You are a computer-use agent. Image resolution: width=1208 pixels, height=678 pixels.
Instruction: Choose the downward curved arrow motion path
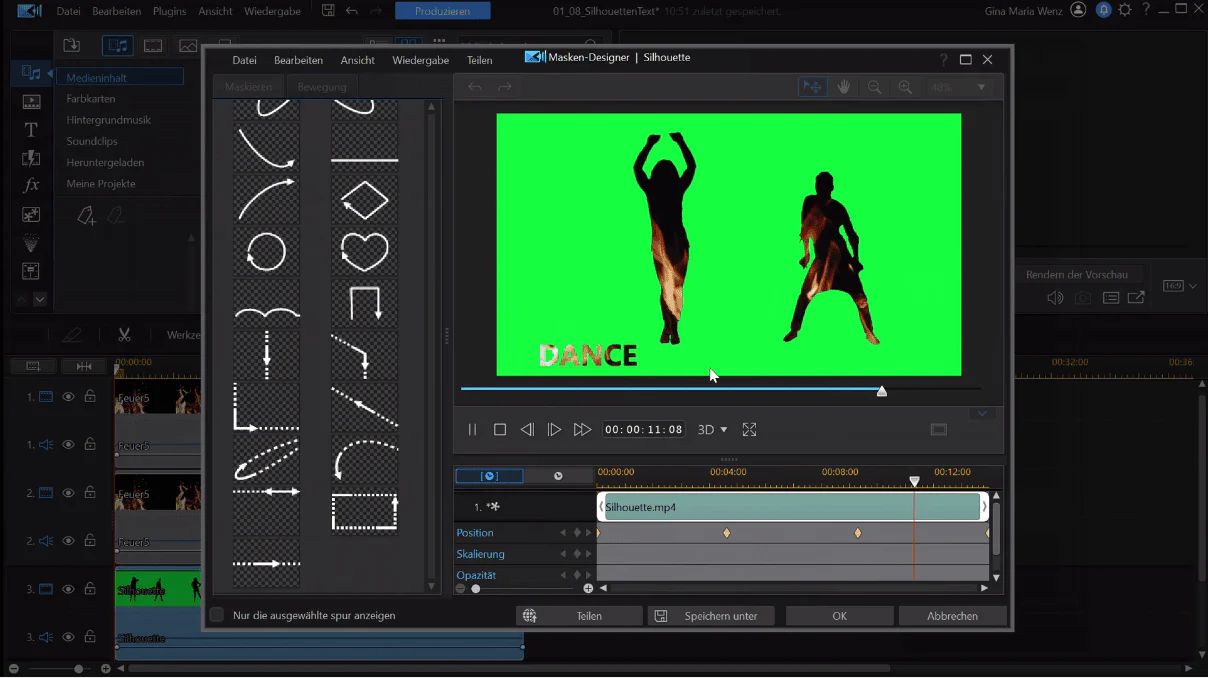point(266,148)
